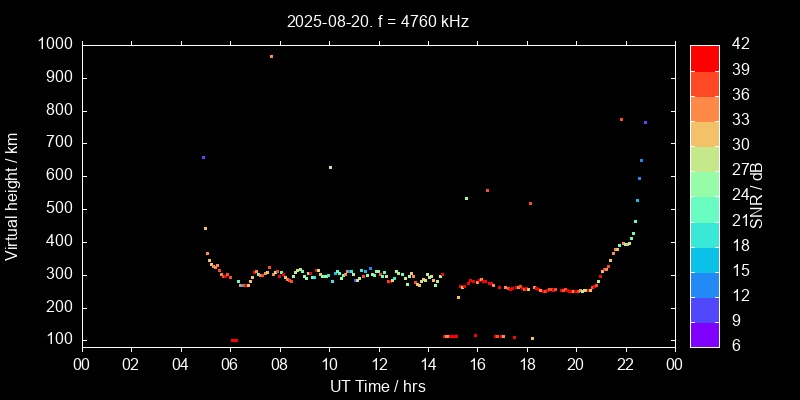Select the blue data point near 655 km
800x400 pixels.
[203, 157]
